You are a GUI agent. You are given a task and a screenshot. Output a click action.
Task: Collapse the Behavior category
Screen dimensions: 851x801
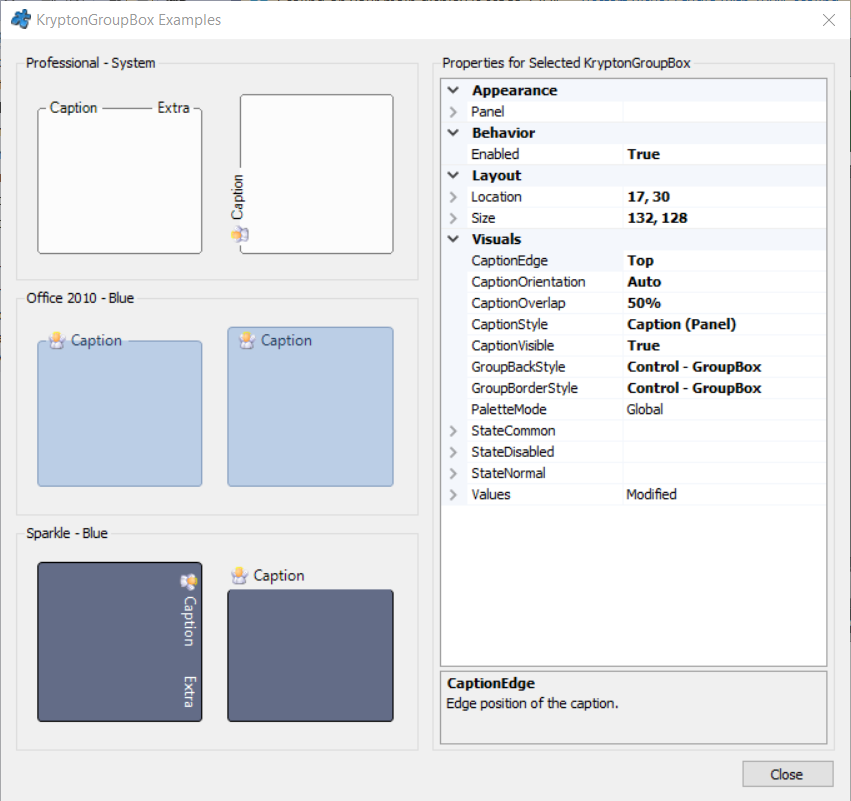453,132
